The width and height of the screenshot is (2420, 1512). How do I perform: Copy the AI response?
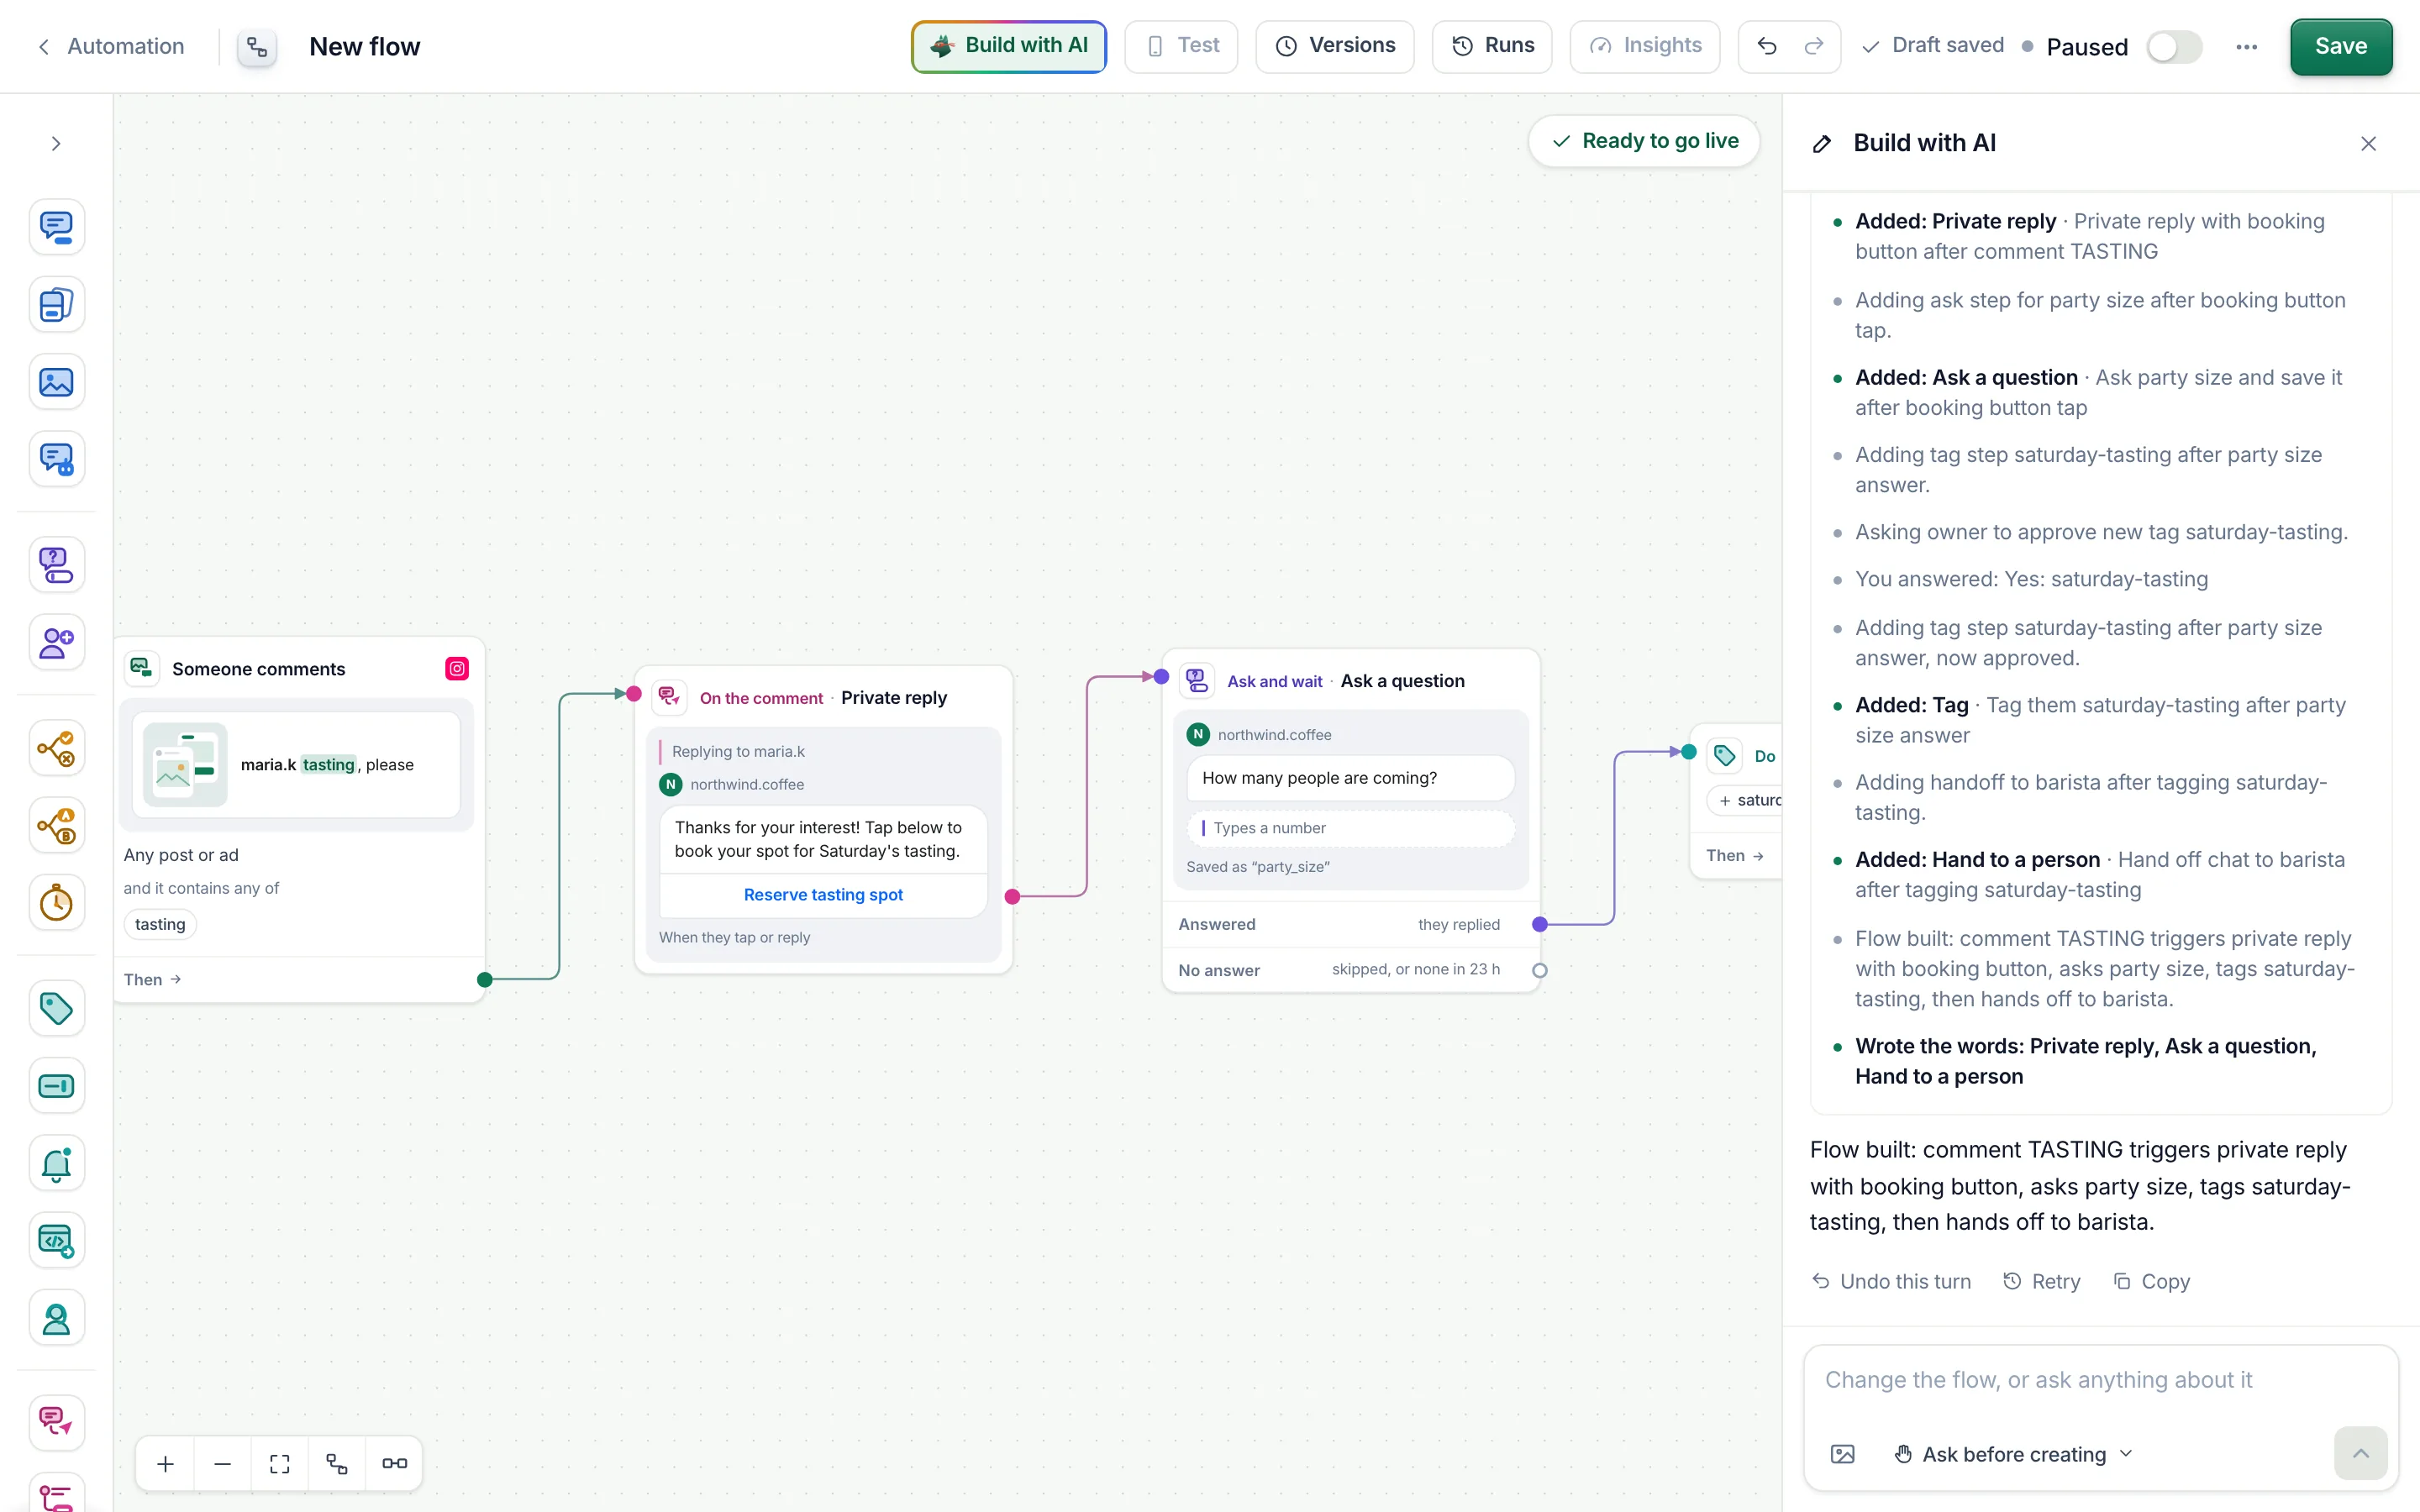2151,1281
